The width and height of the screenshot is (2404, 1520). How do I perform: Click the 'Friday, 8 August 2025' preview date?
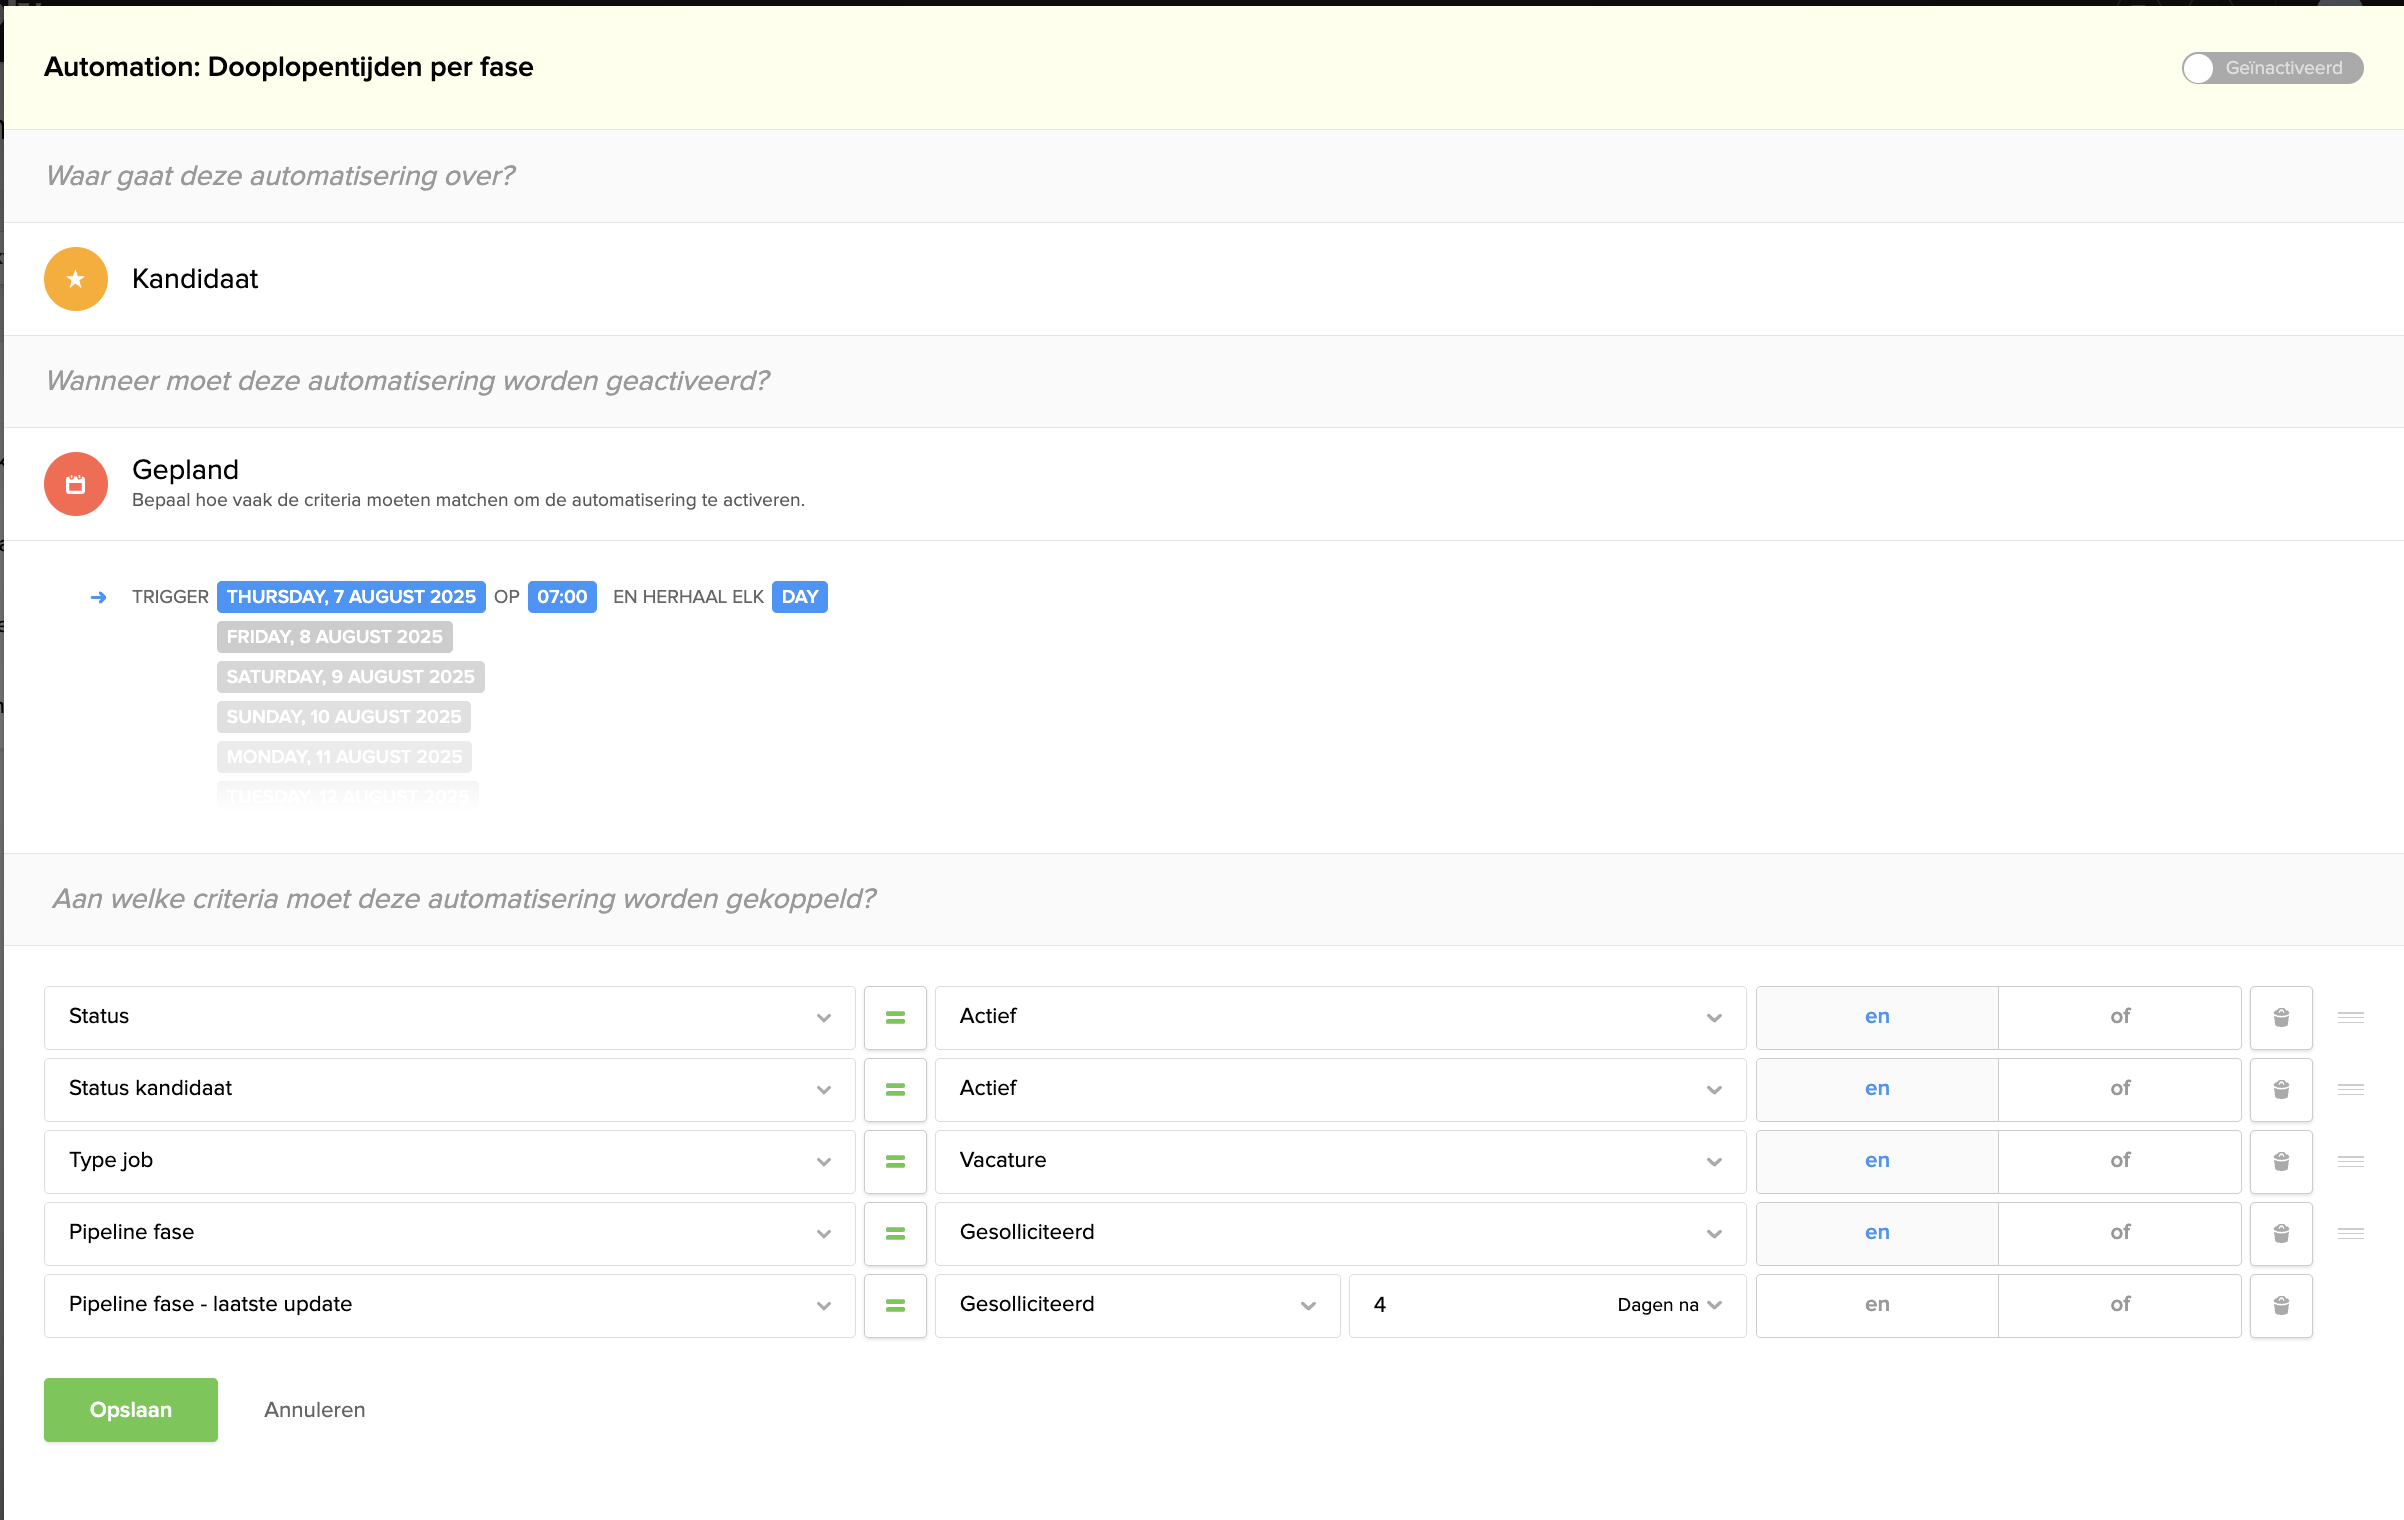pyautogui.click(x=335, y=637)
